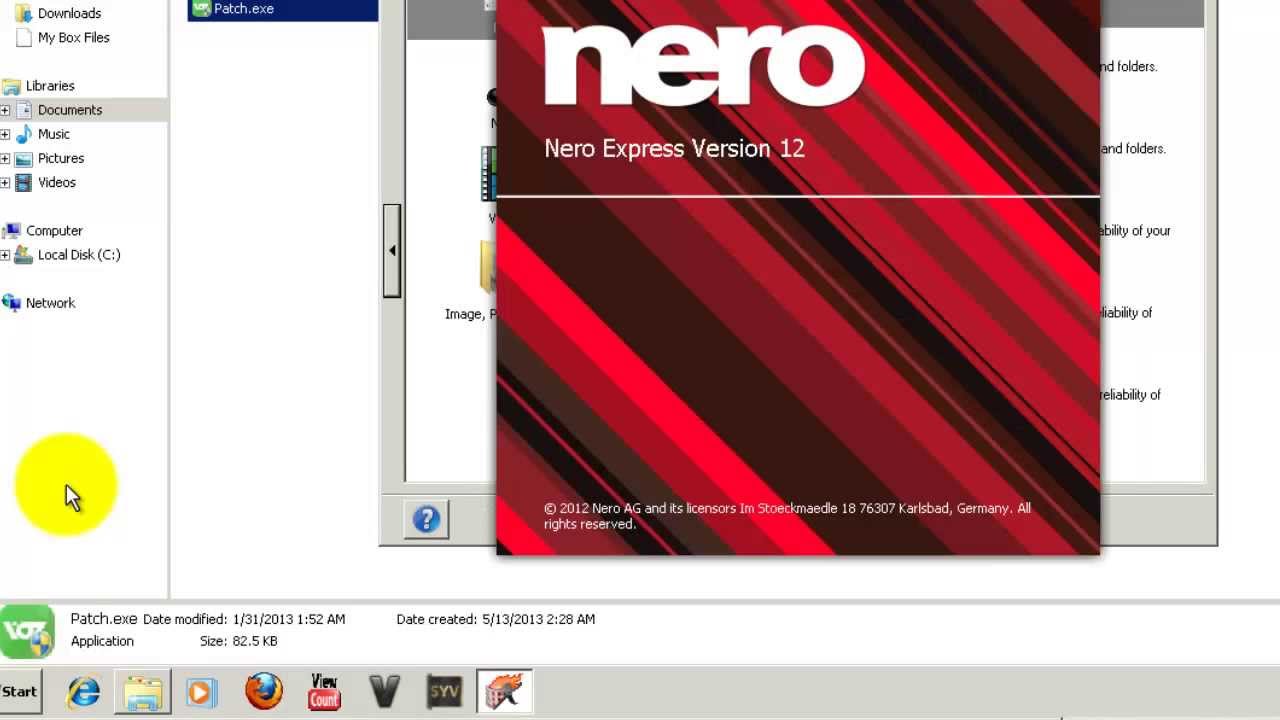1280x720 pixels.
Task: Open Windows Media Player from taskbar
Action: (201, 692)
